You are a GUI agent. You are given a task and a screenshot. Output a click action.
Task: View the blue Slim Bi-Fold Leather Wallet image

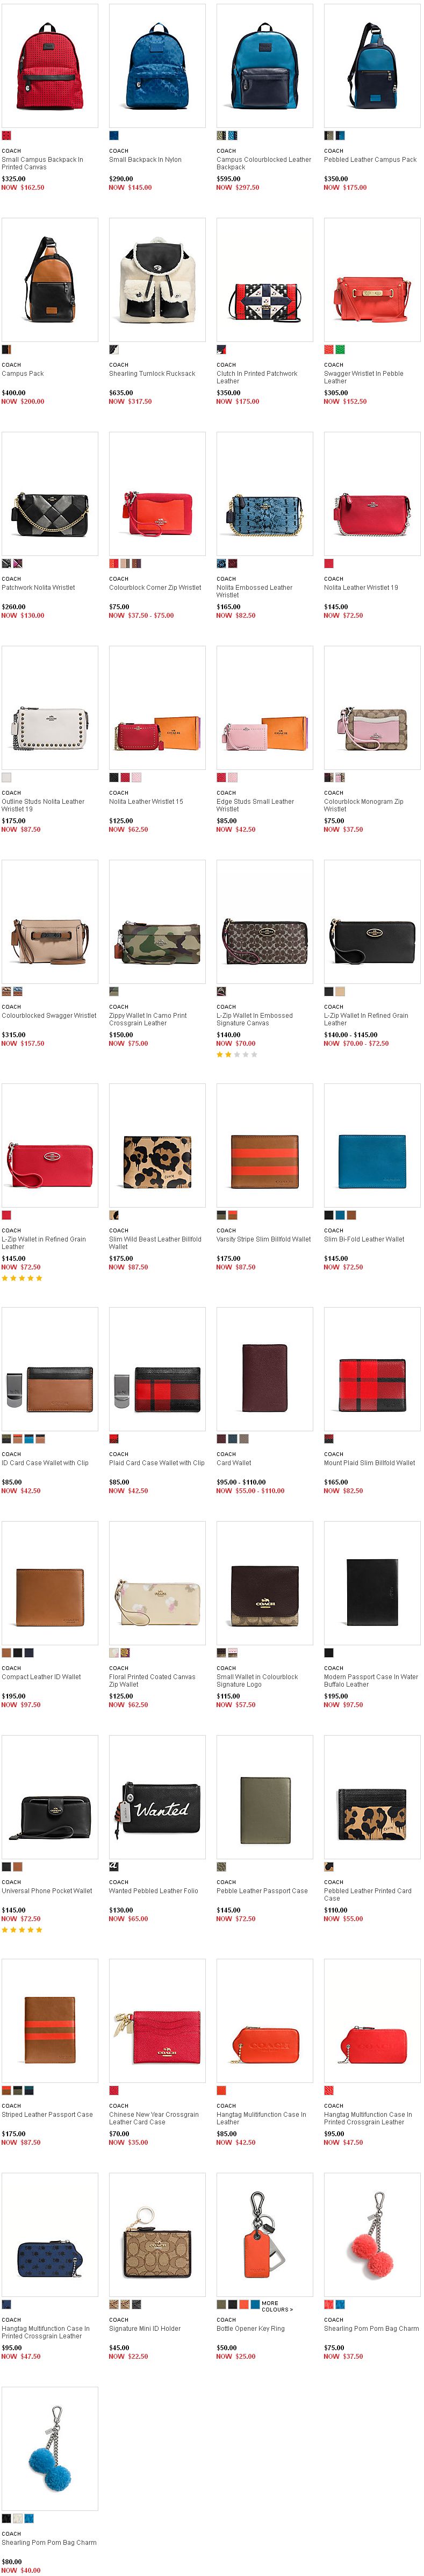pos(372,1145)
